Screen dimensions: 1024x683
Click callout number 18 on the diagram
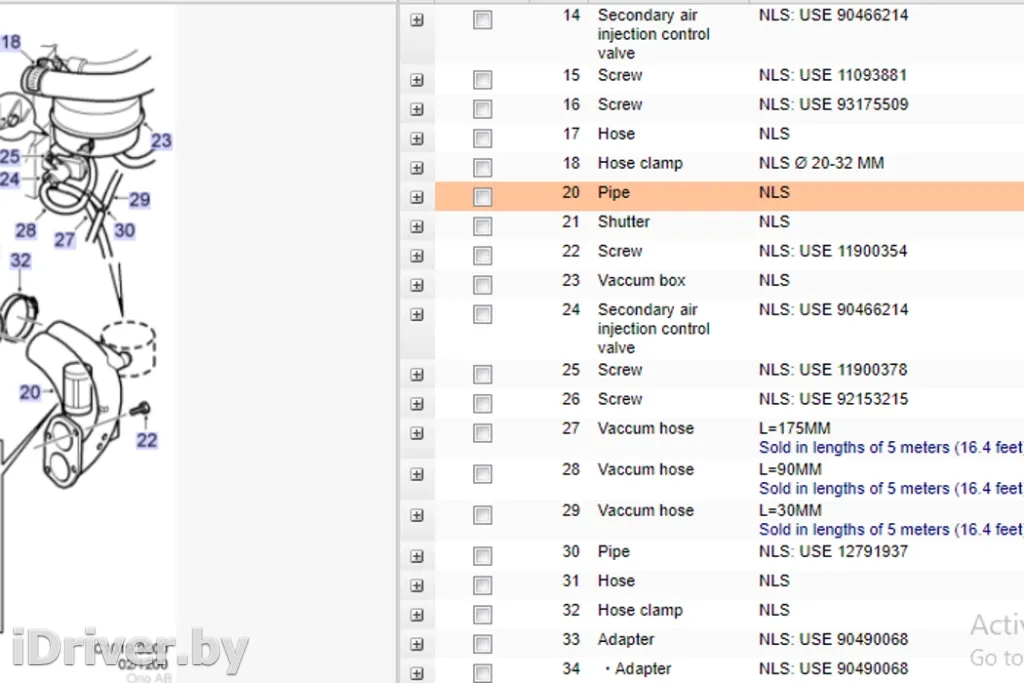(10, 42)
